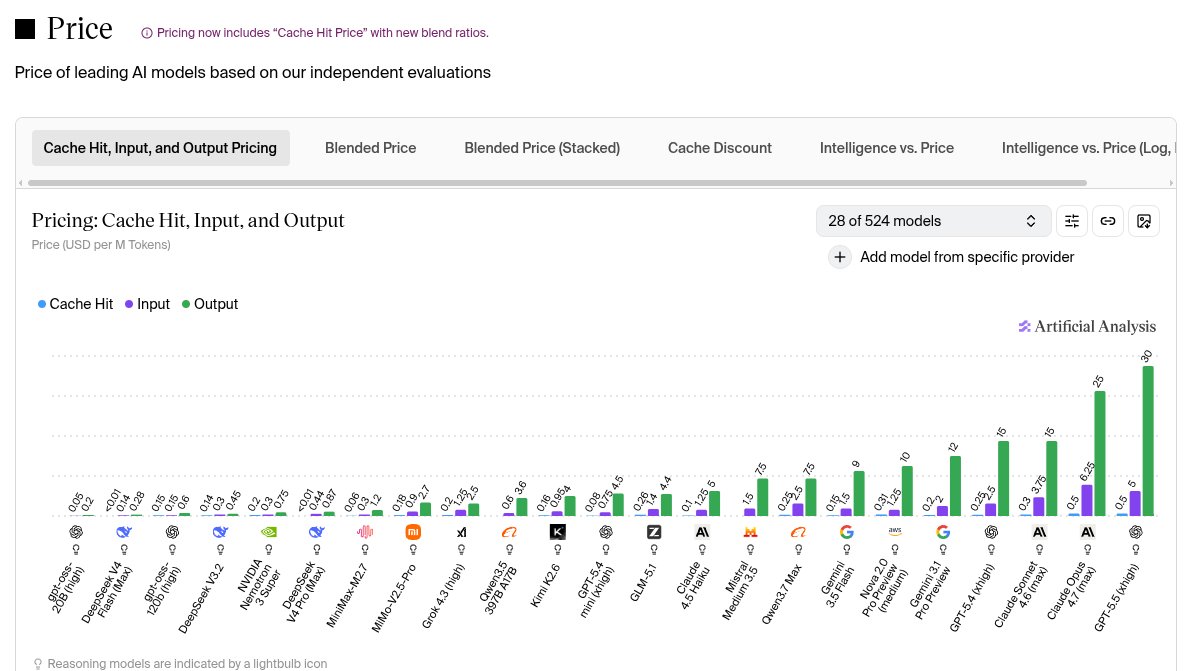
Task: Click the orange Xiaomi MiMo-V2.5-Pro logo
Action: 413,532
